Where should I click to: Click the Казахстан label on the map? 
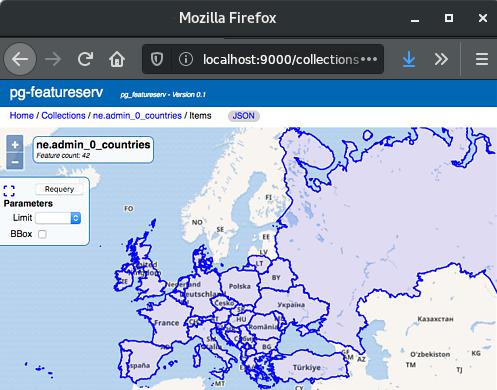[435, 319]
